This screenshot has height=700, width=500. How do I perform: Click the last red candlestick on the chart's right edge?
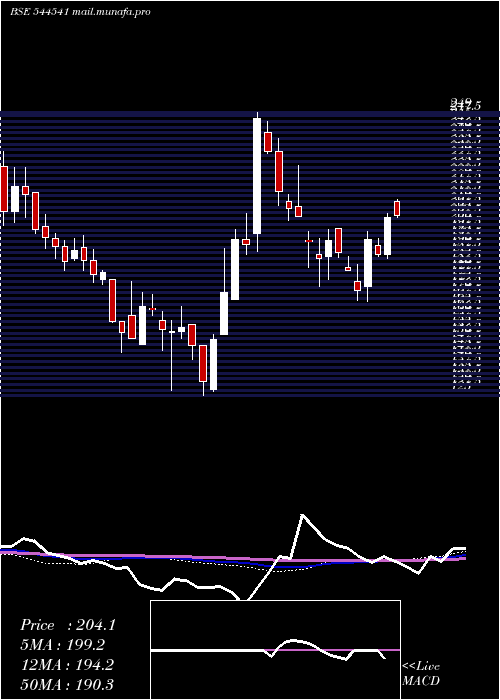point(397,208)
